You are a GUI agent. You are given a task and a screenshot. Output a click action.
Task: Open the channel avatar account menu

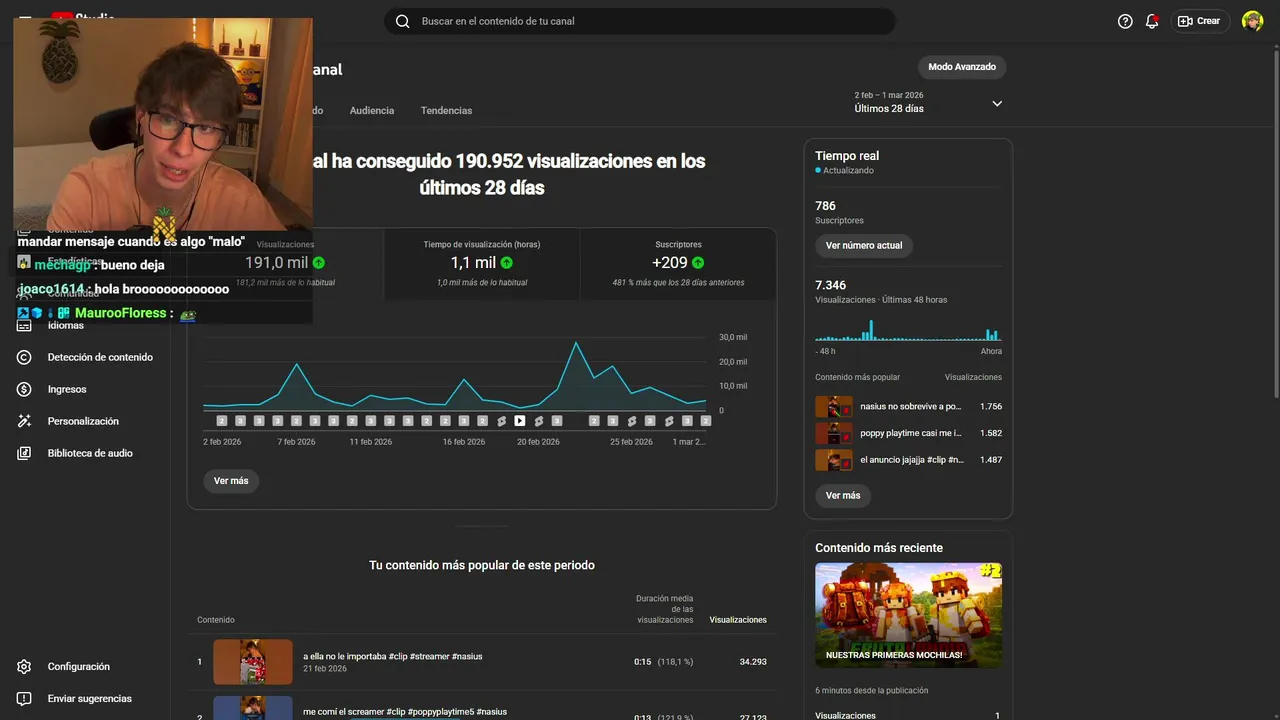coord(1252,21)
